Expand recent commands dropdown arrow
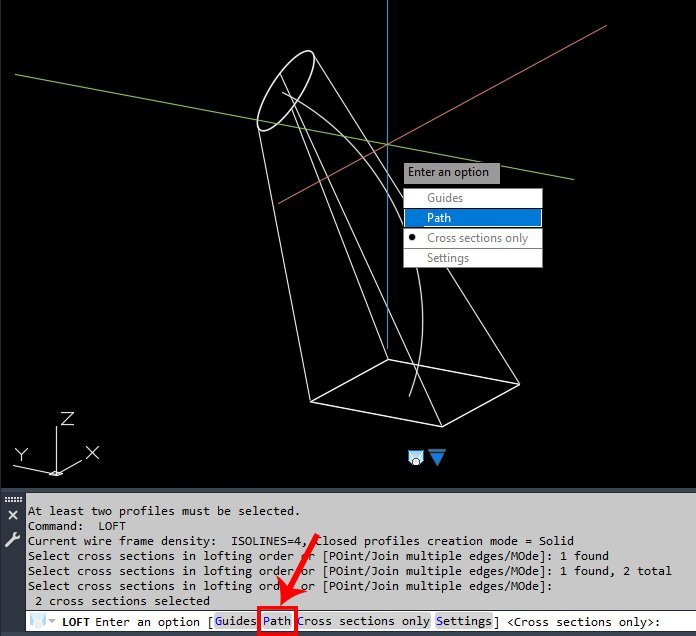This screenshot has width=696, height=636. pyautogui.click(x=52, y=620)
